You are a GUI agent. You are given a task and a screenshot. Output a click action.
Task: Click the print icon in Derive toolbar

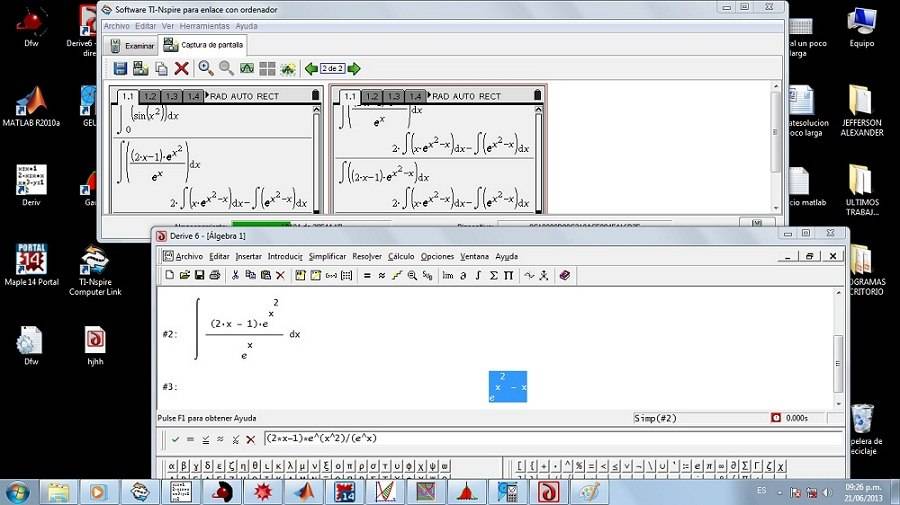click(x=215, y=275)
